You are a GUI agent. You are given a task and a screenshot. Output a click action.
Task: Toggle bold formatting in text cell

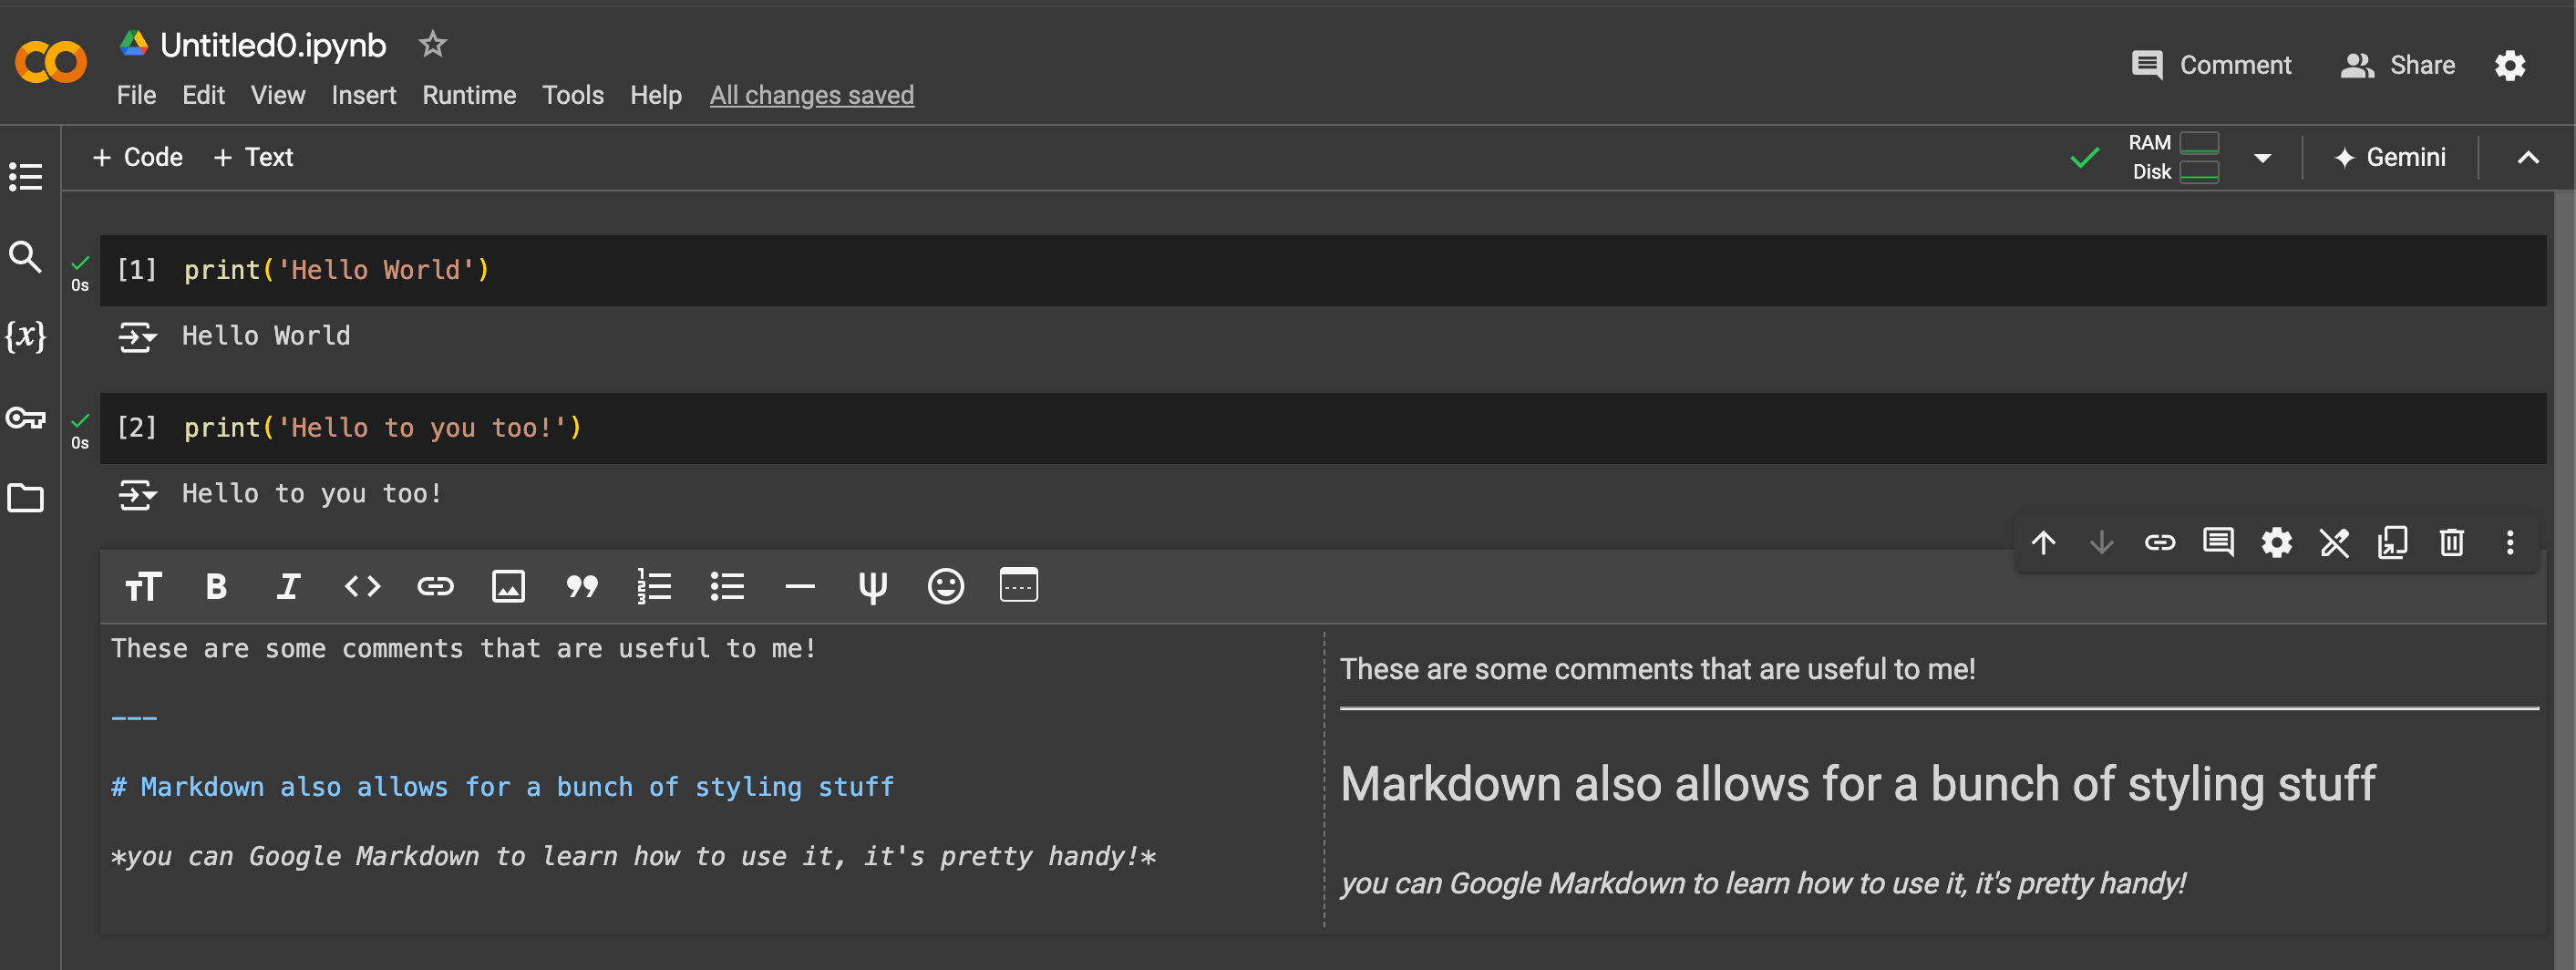click(x=216, y=586)
